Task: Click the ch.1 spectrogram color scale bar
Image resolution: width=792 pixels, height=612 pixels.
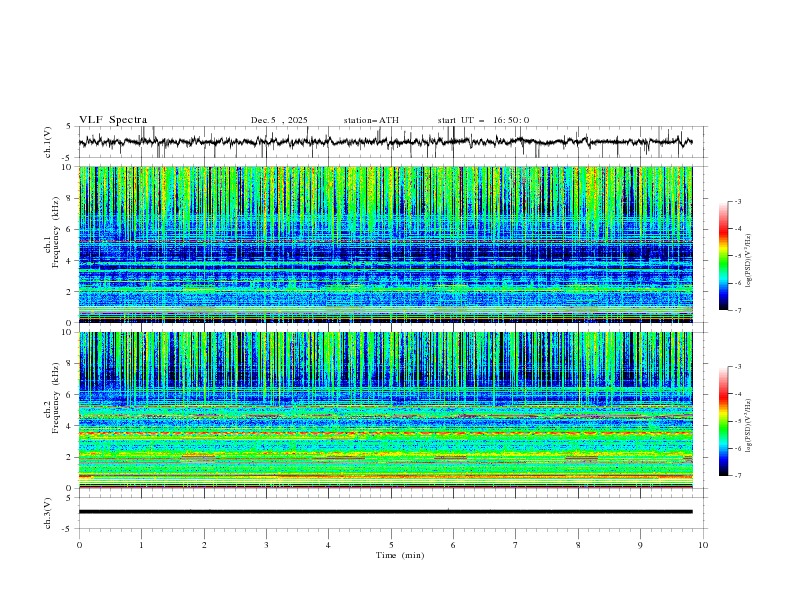Action: 723,256
